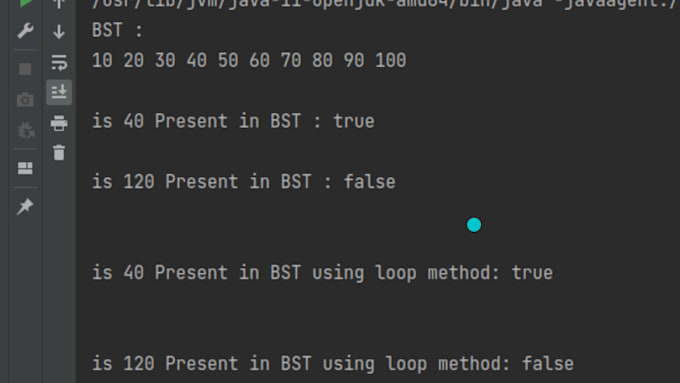
Task: Toggle soft-wrap for console output
Action: pyautogui.click(x=59, y=62)
